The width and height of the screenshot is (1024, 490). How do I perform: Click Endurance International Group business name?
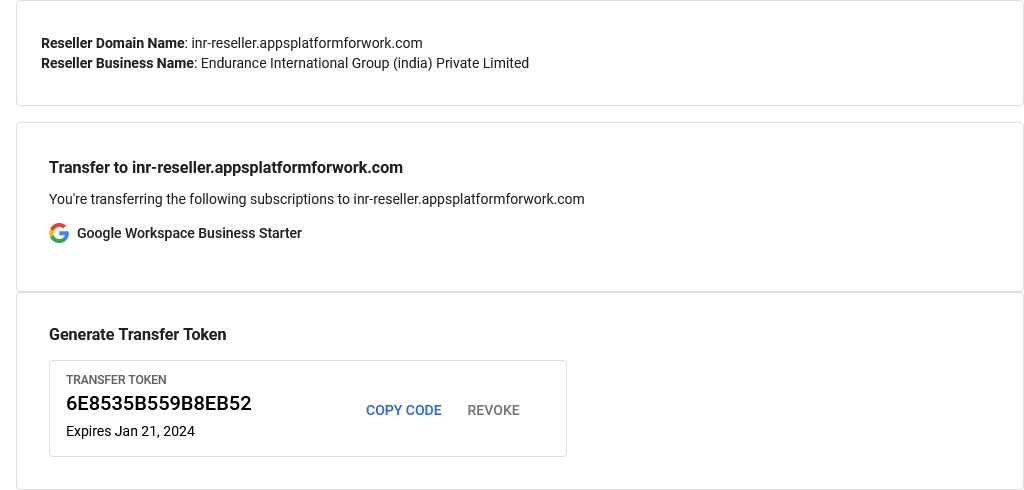(x=365, y=63)
